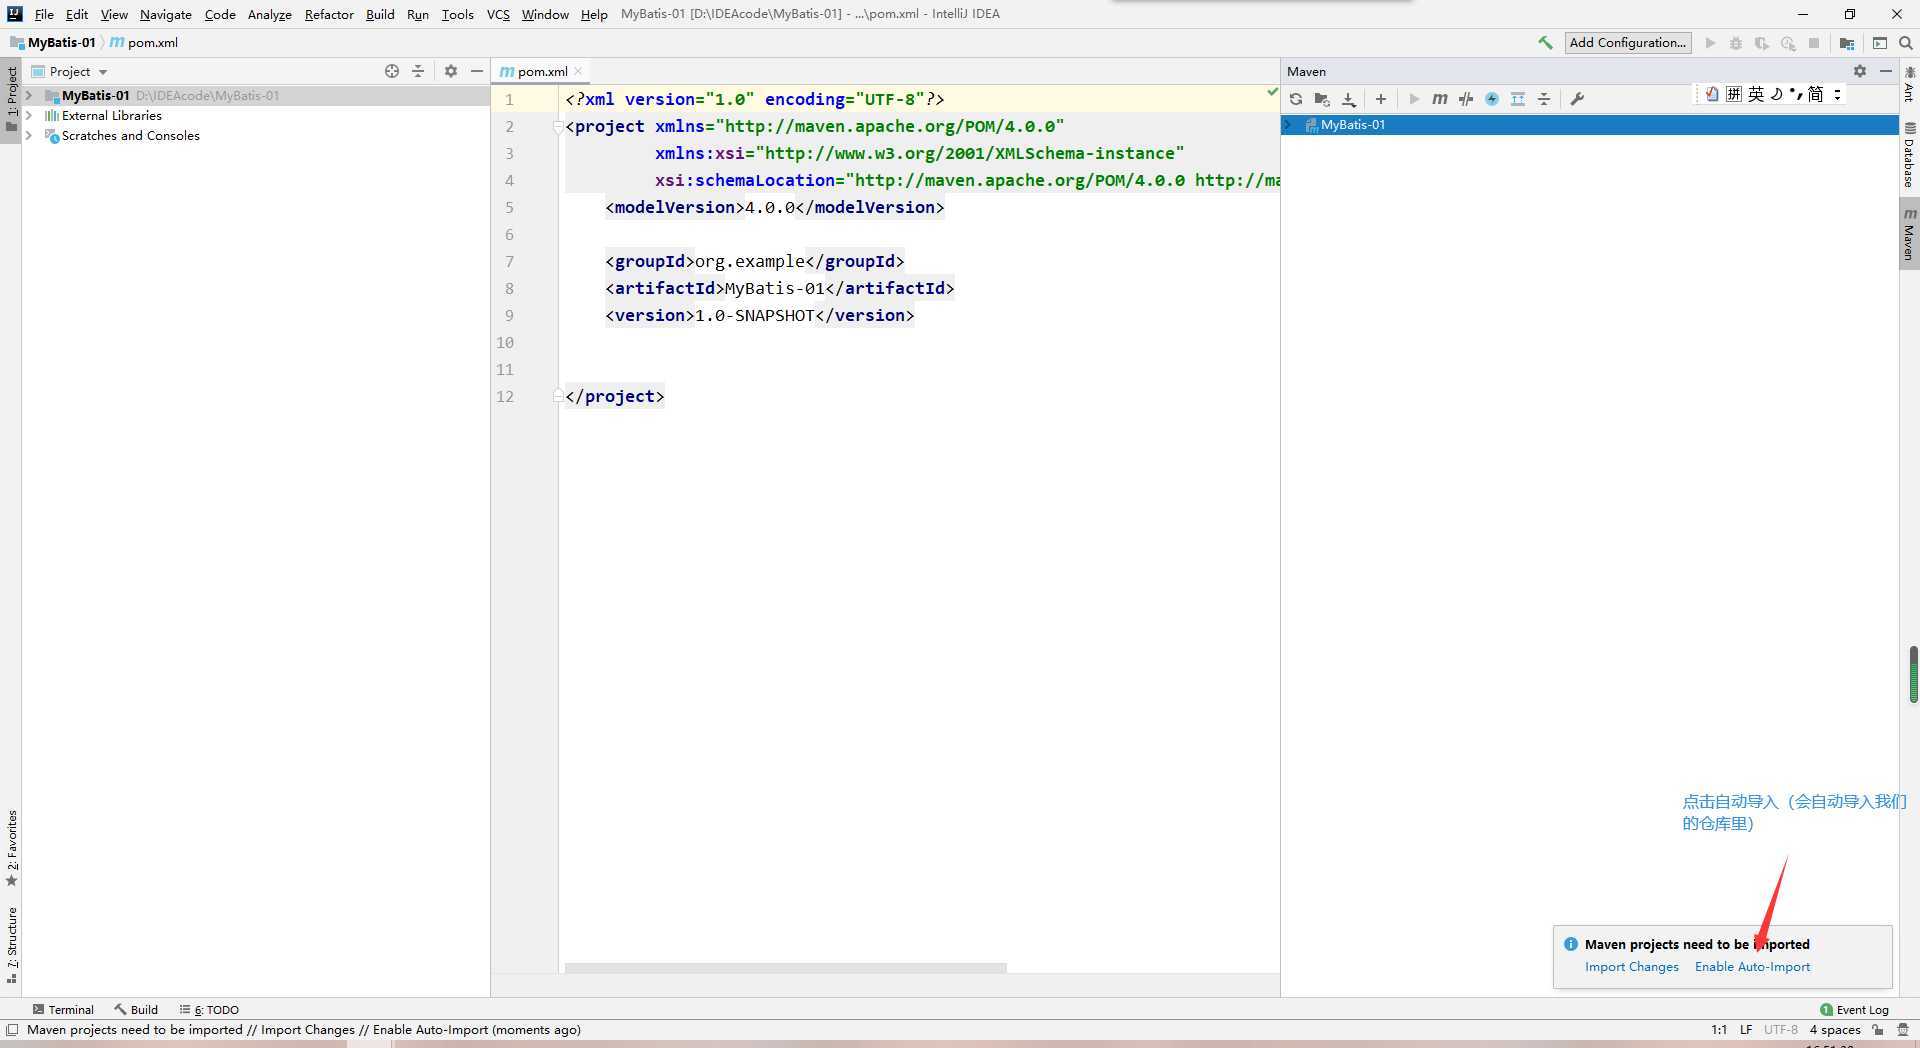Image resolution: width=1920 pixels, height=1048 pixels.
Task: Click editor horizontal scrollbar
Action: point(785,968)
